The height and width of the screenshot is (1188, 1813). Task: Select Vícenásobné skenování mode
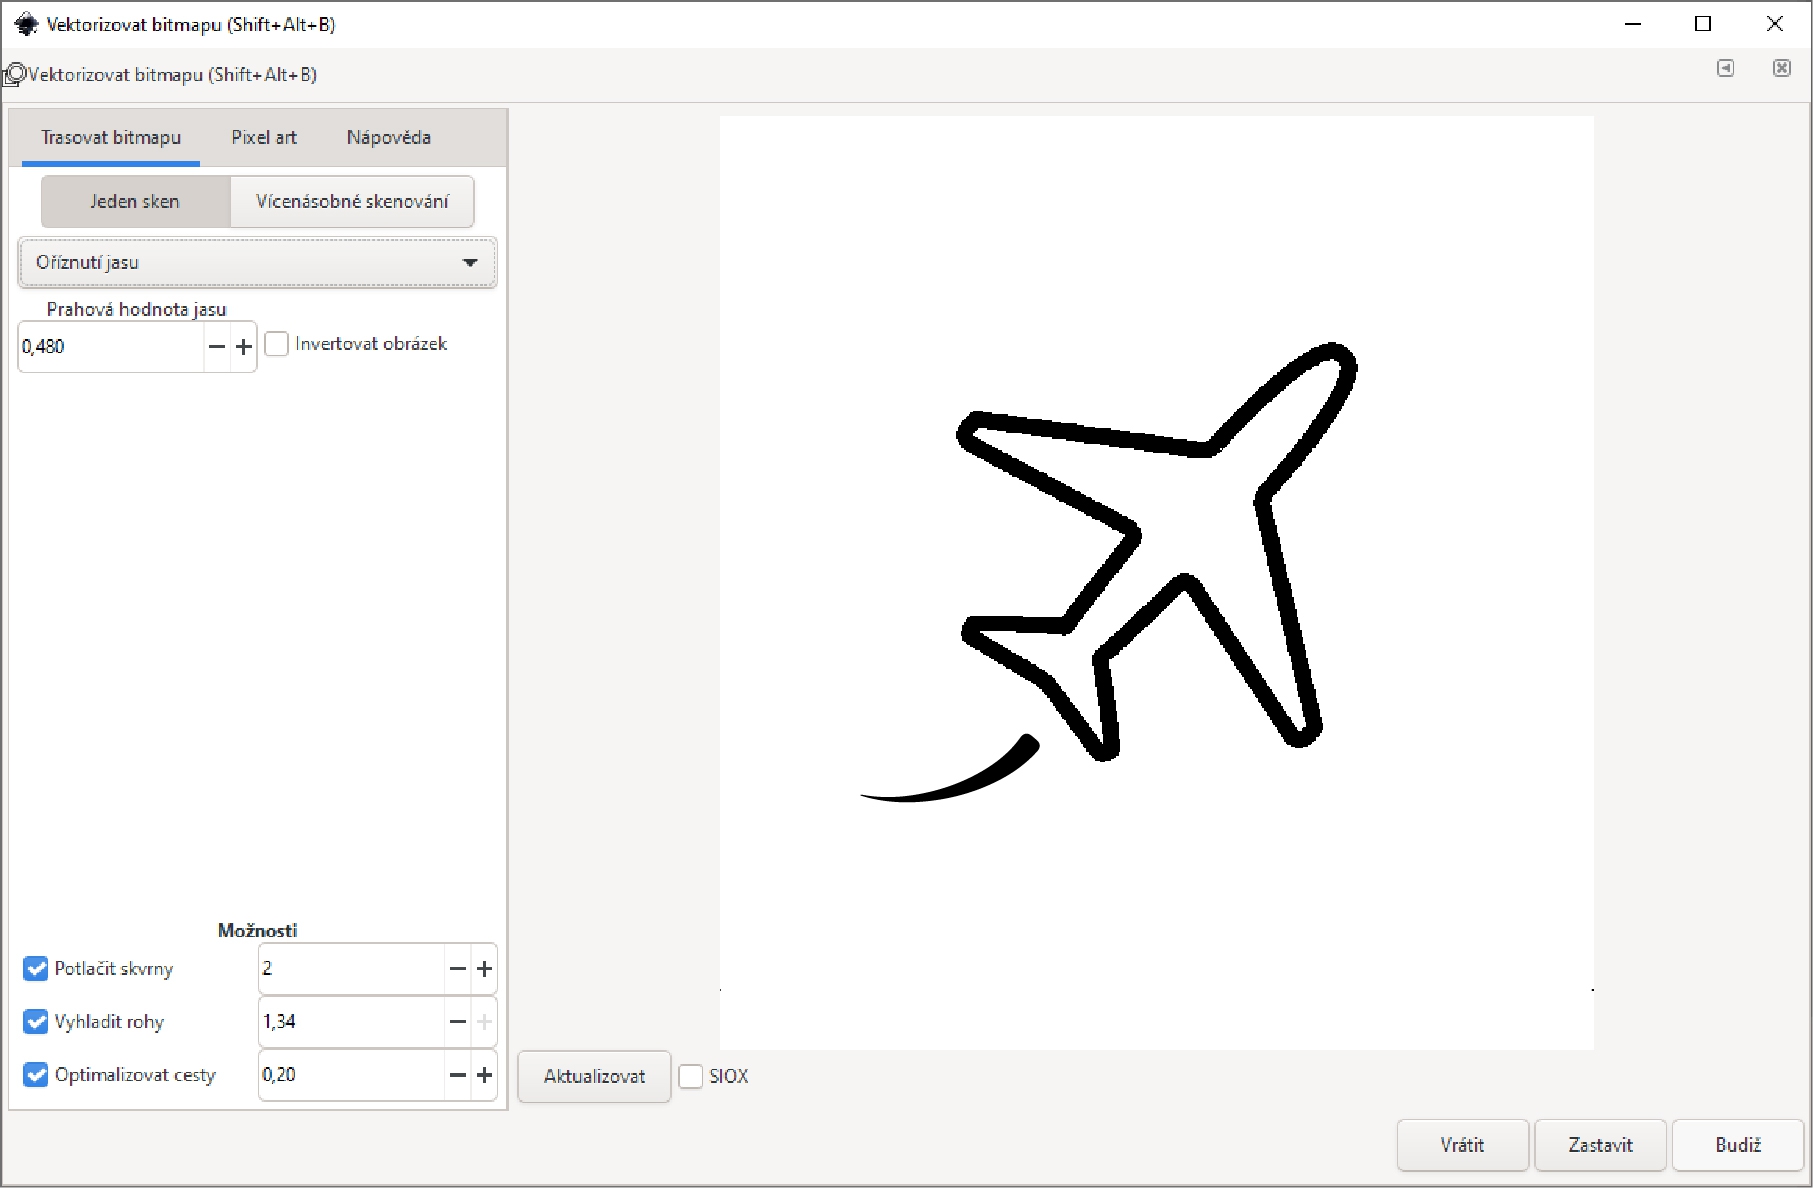pos(352,202)
